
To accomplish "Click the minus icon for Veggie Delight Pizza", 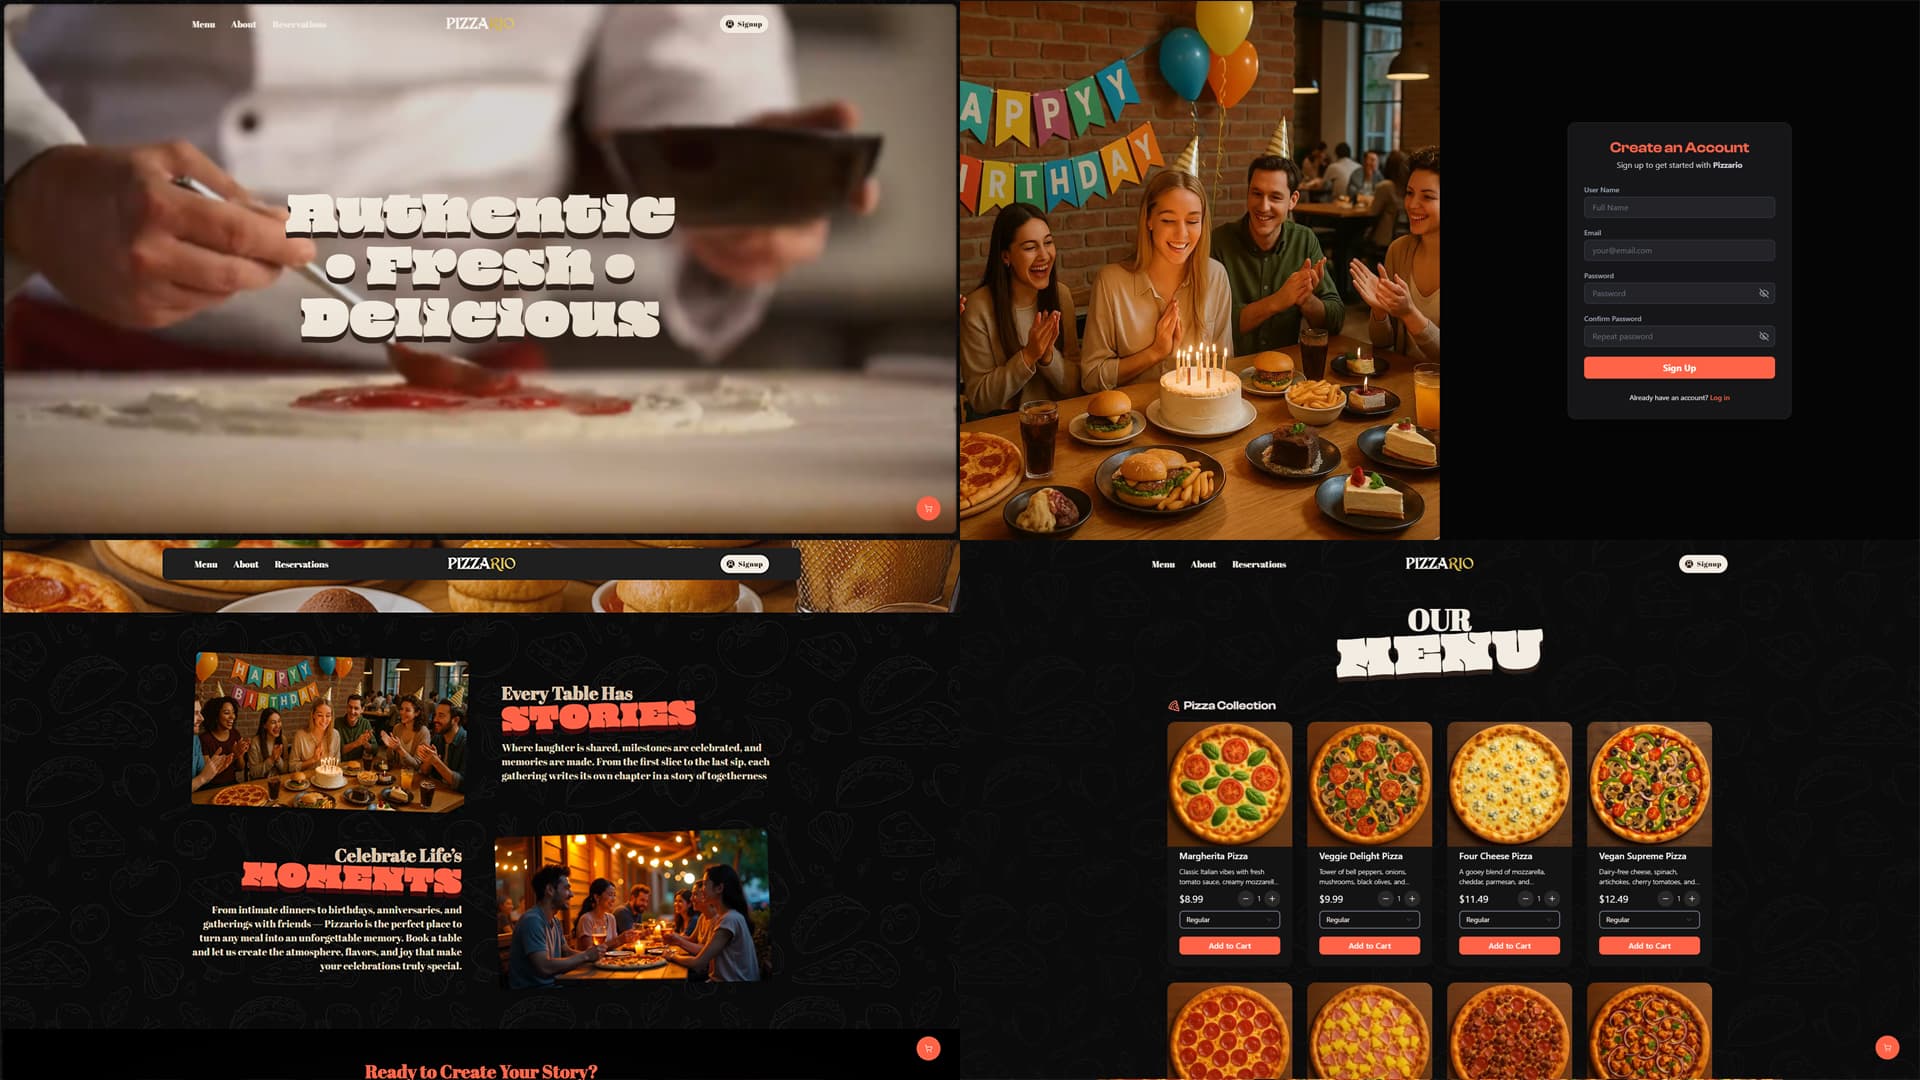I will 1385,899.
